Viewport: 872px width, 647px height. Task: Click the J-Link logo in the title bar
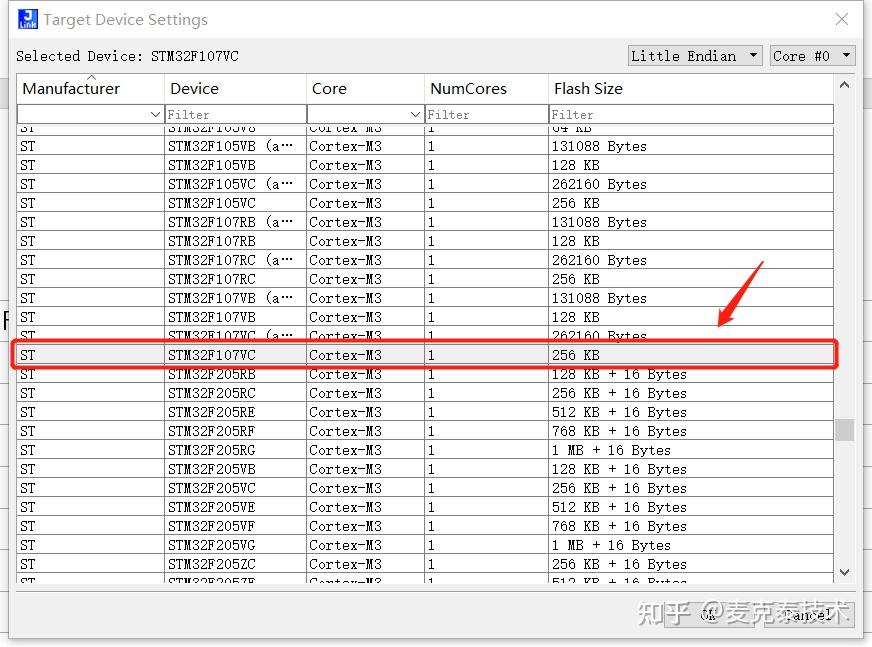(26, 18)
